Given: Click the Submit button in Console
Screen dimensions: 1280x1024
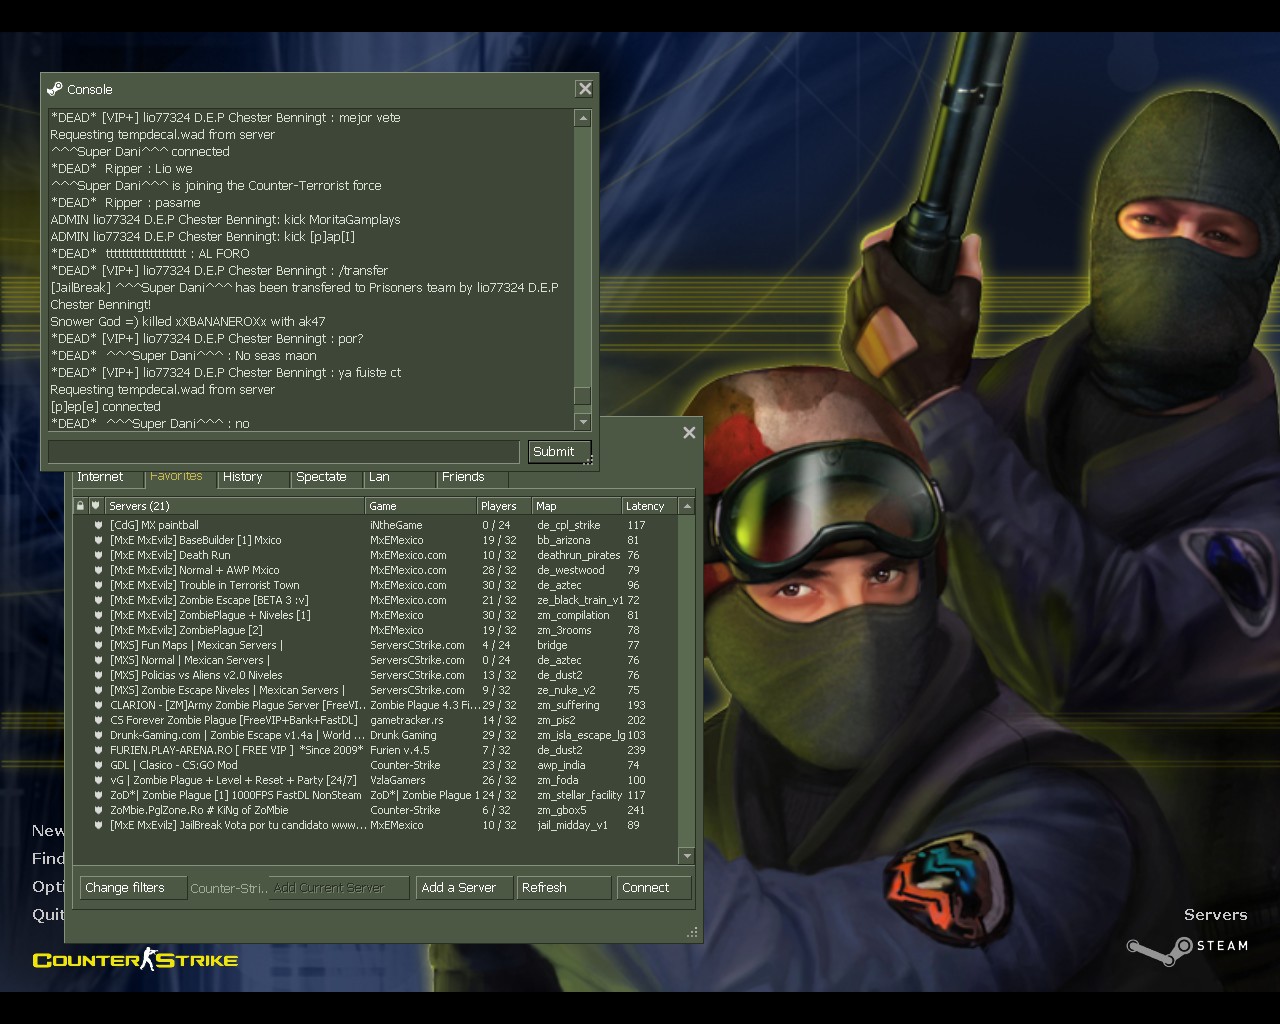Looking at the screenshot, I should 559,452.
